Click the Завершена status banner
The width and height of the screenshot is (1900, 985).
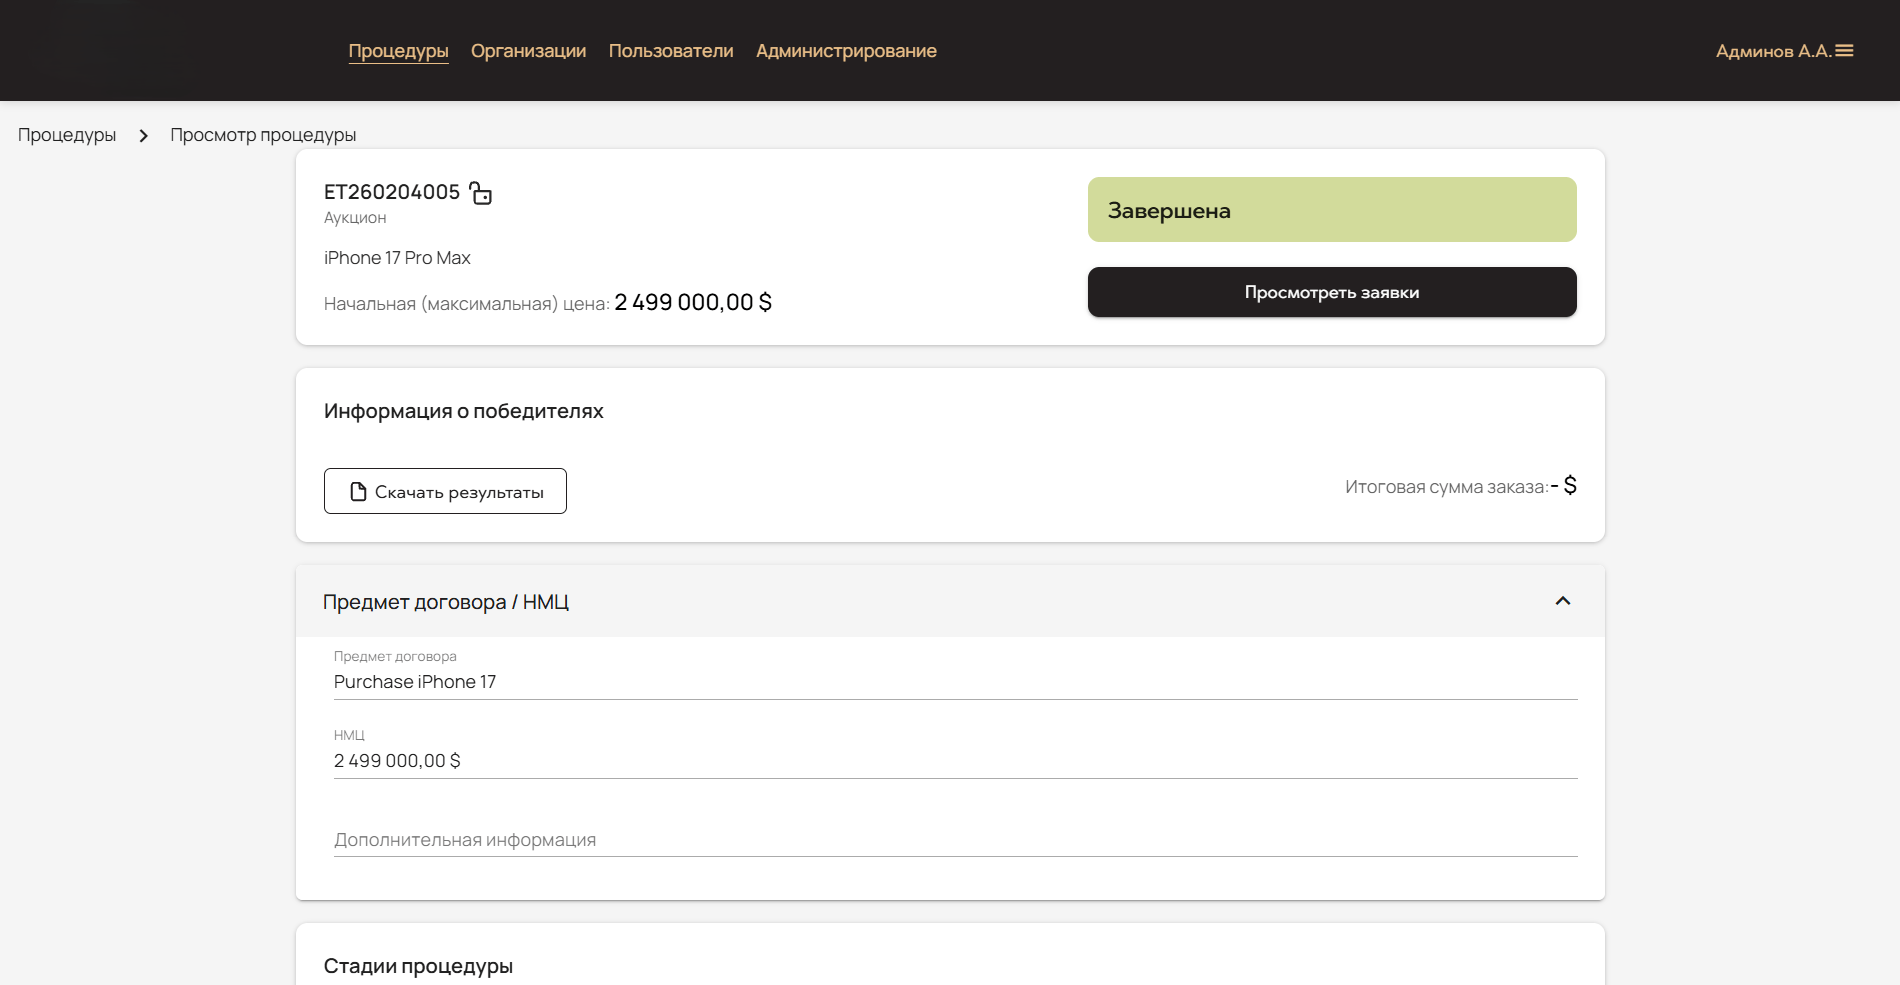click(1332, 210)
